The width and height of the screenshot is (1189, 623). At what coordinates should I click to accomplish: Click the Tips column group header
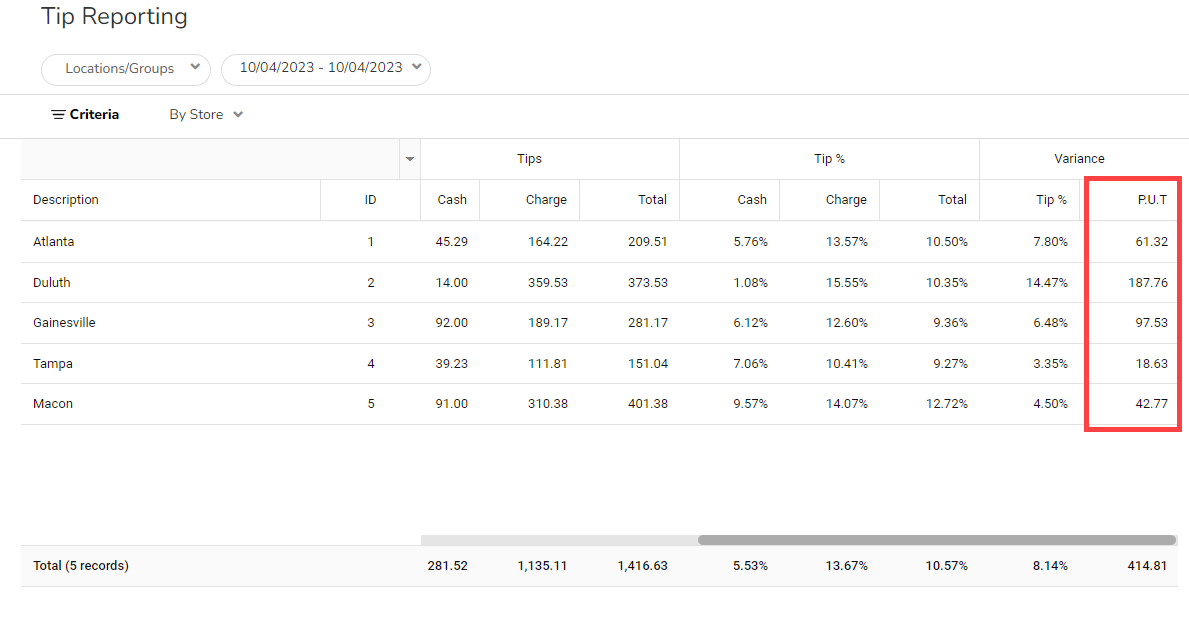click(529, 159)
